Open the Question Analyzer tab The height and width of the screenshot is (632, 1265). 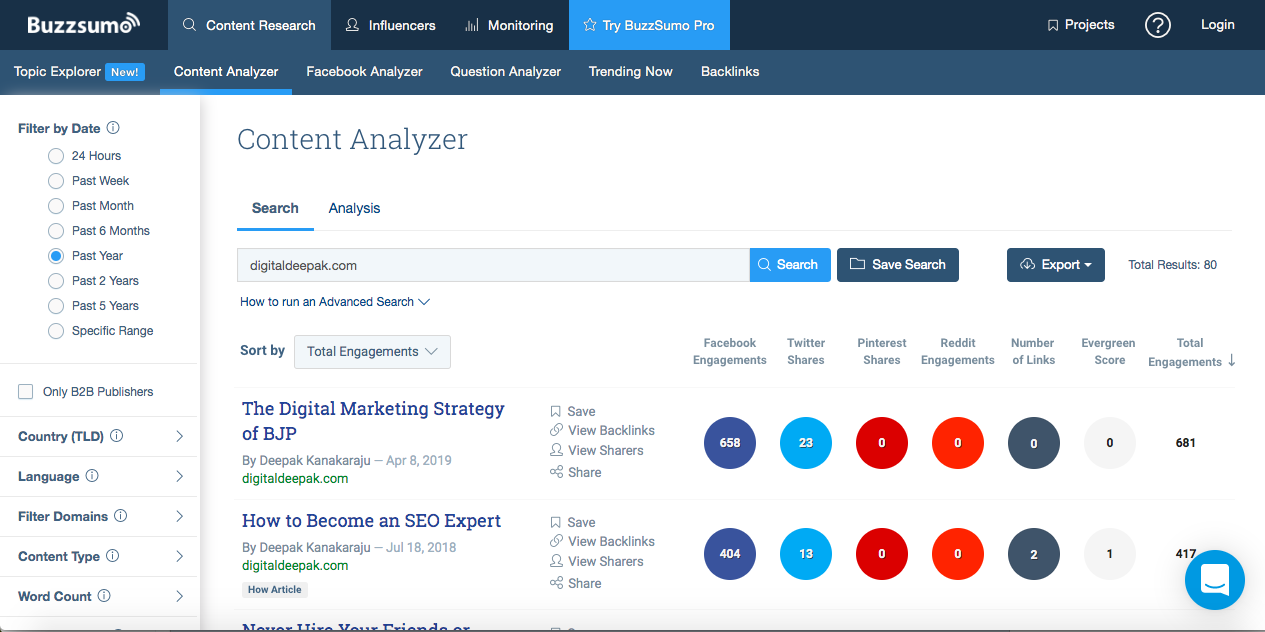point(505,72)
